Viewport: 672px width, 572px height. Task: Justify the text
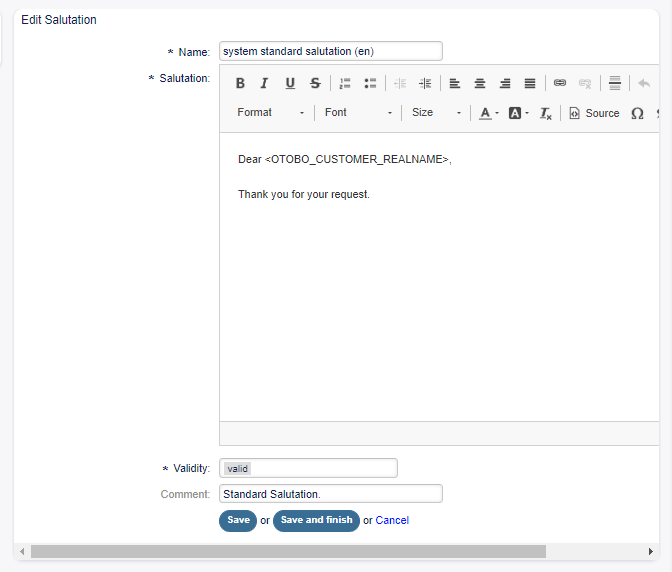coord(530,83)
